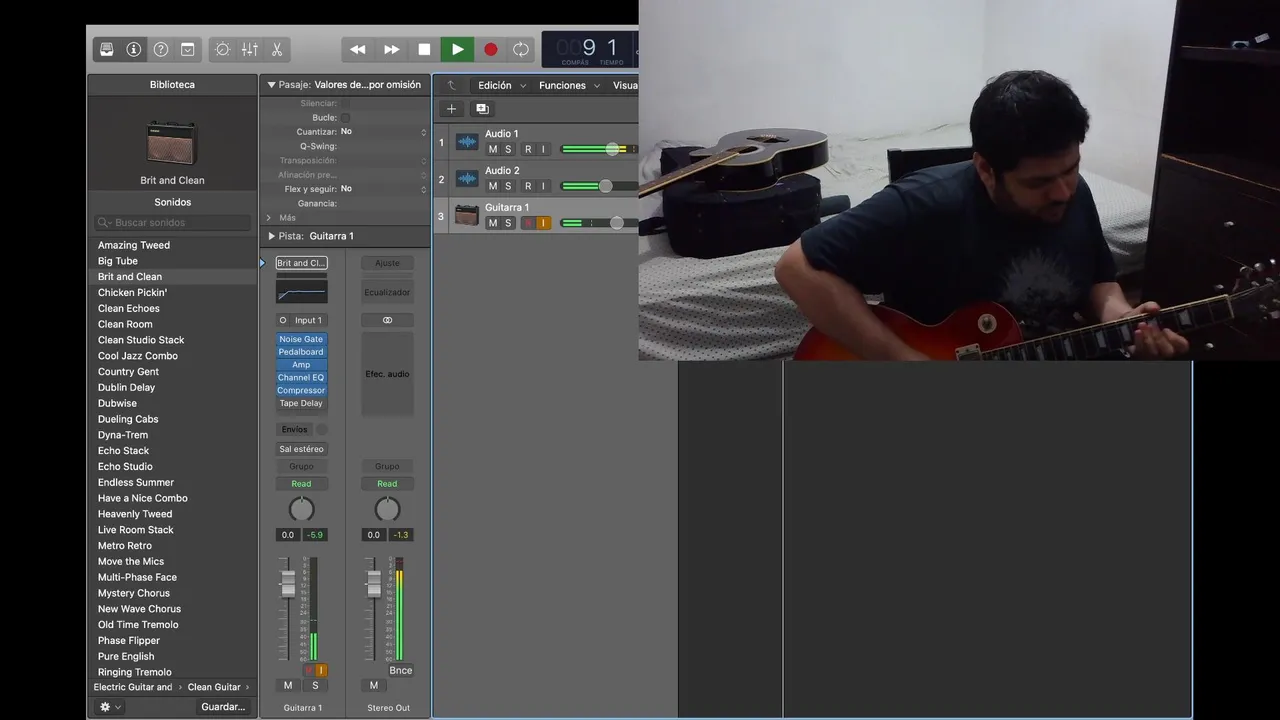
Task: Add a new track with plus icon
Action: click(x=451, y=109)
